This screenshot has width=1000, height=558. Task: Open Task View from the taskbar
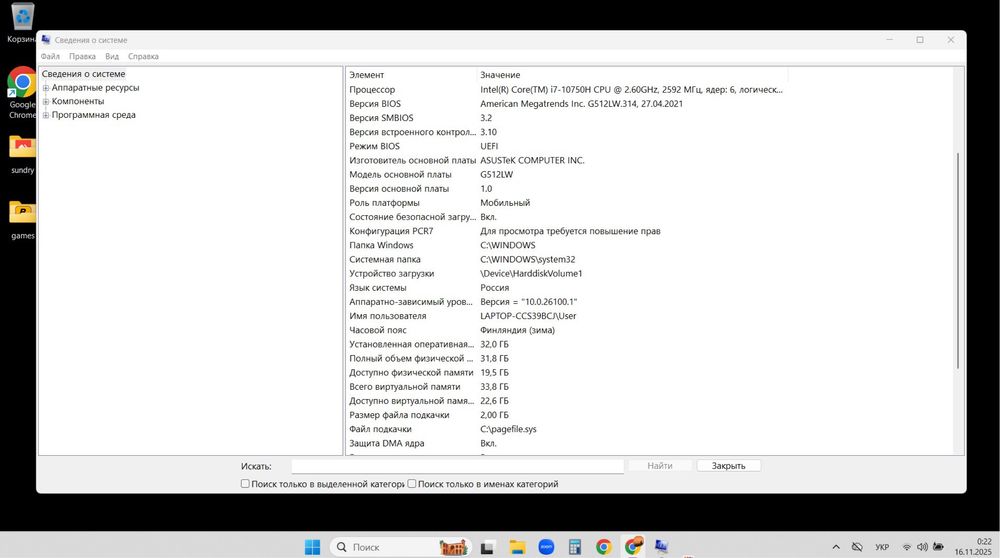[488, 547]
